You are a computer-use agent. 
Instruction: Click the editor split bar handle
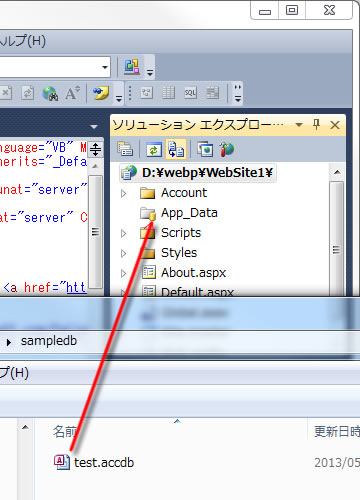click(x=95, y=149)
